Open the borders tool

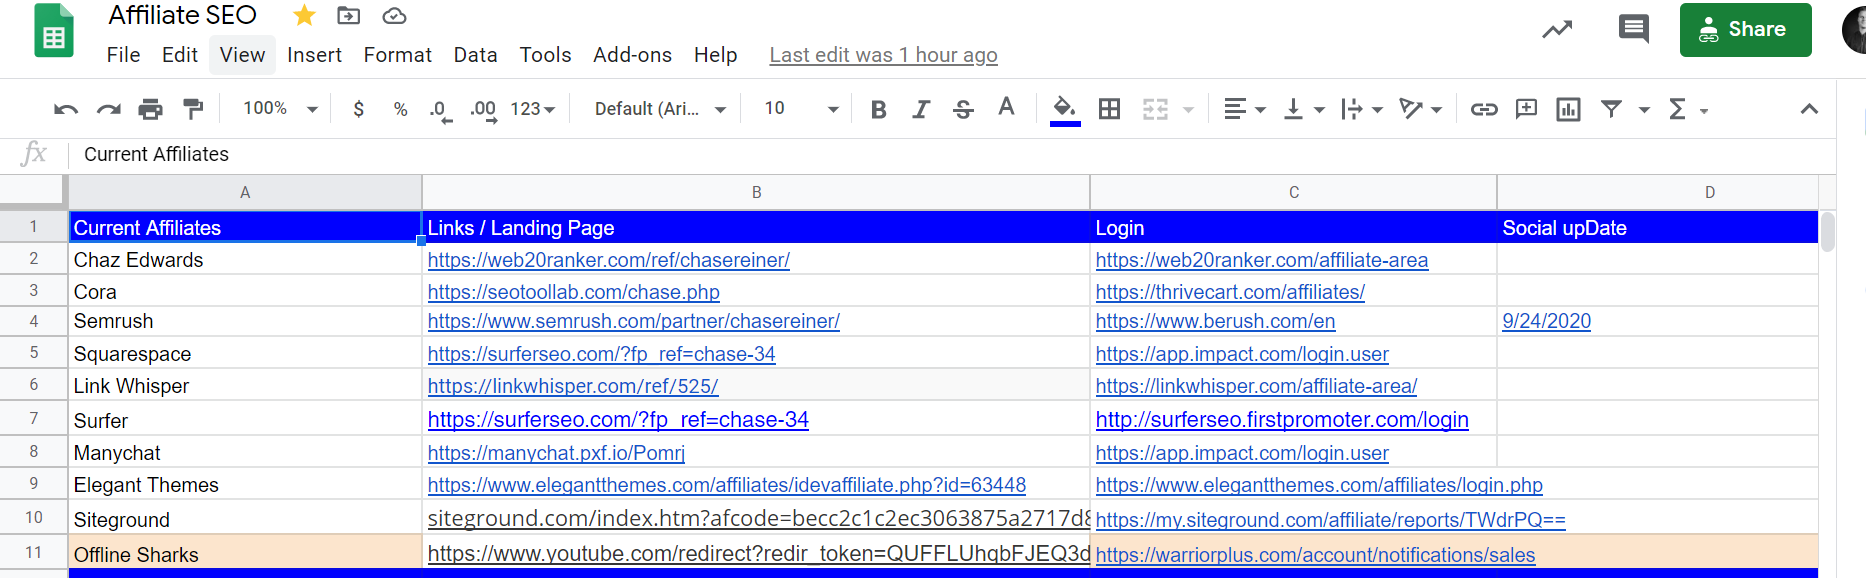pos(1109,109)
